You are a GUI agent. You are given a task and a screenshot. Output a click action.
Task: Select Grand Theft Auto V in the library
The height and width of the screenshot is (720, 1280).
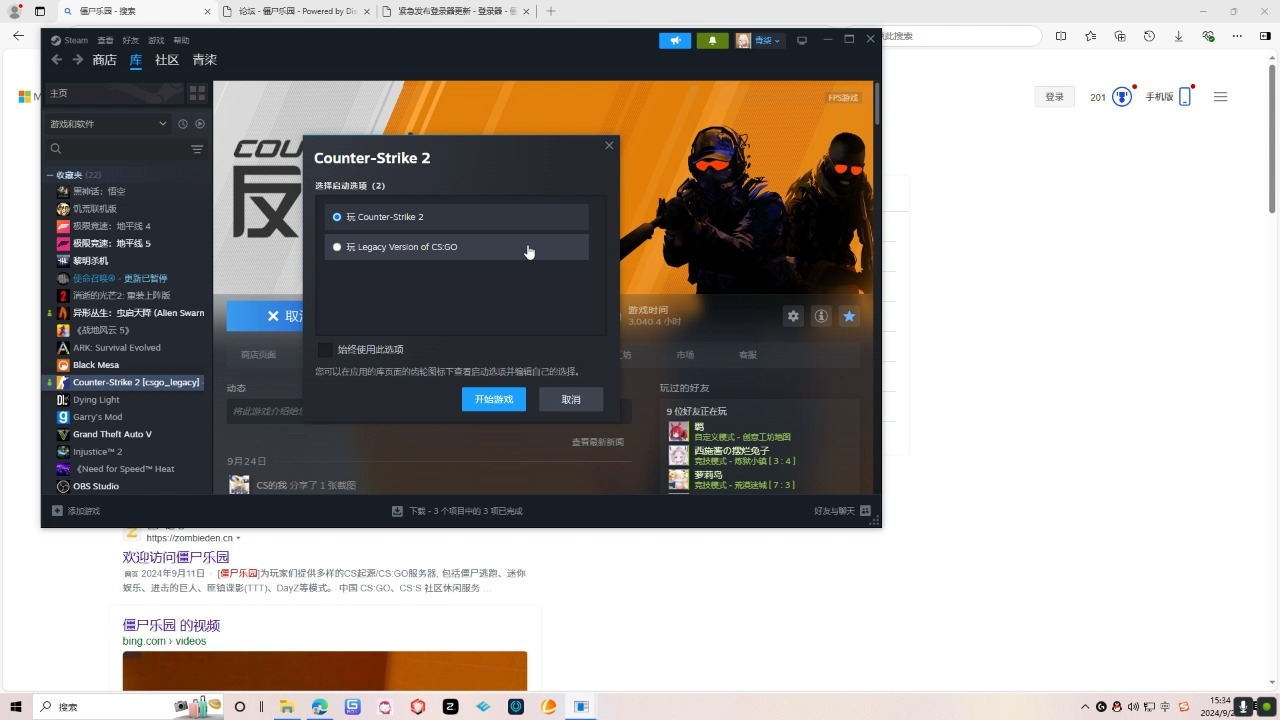coord(112,434)
